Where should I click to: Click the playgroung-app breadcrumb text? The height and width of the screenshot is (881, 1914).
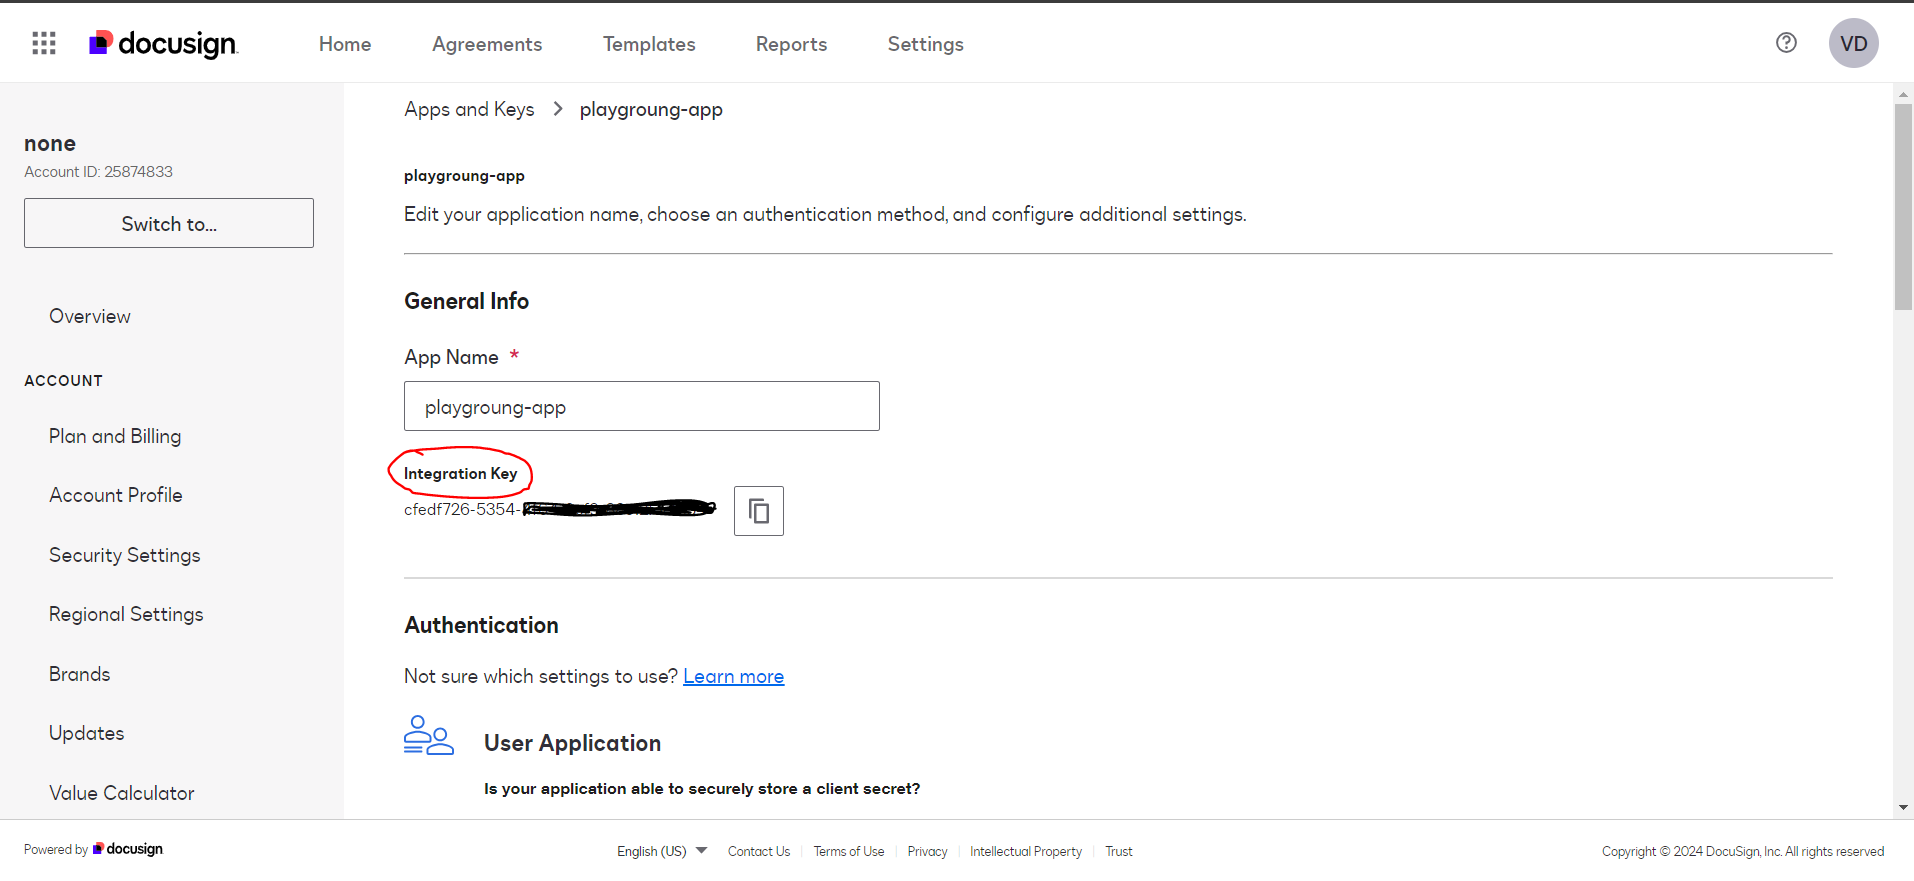pyautogui.click(x=651, y=109)
